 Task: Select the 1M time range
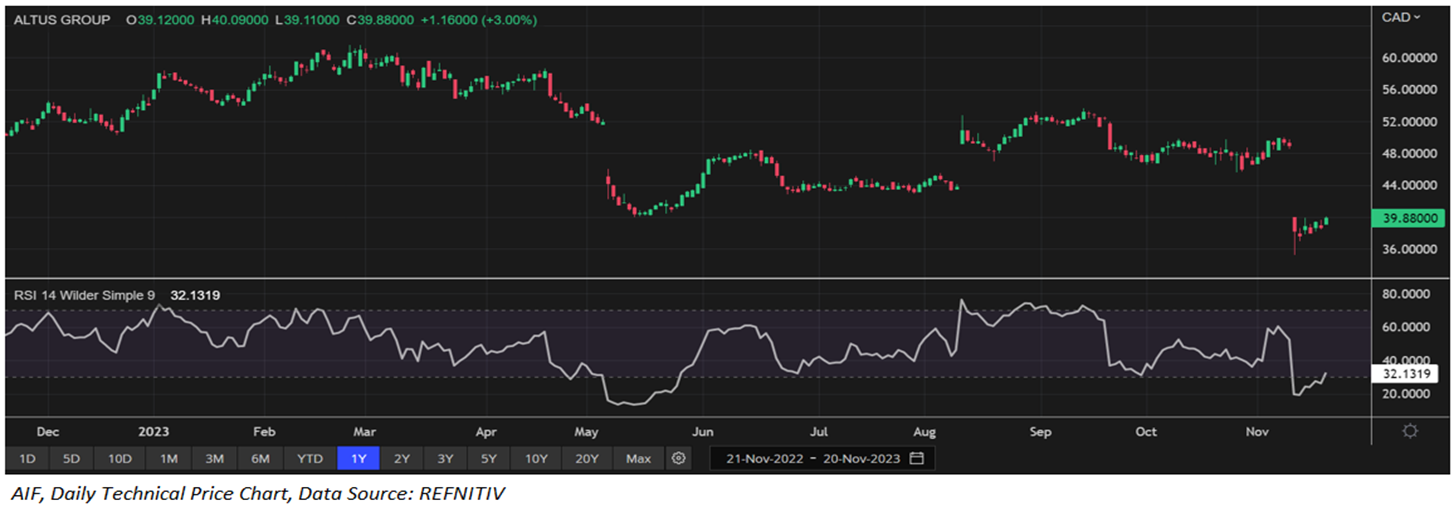168,459
